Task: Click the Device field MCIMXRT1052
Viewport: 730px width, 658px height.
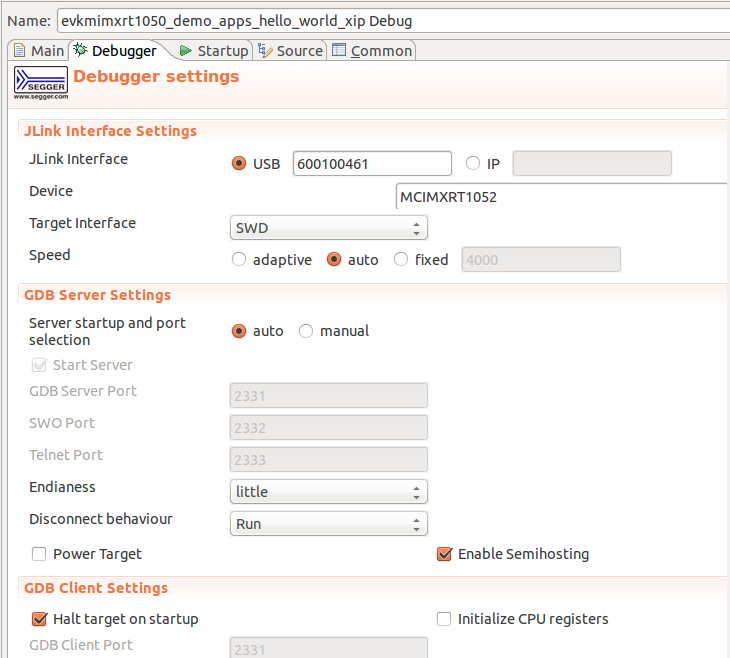Action: pyautogui.click(x=562, y=196)
